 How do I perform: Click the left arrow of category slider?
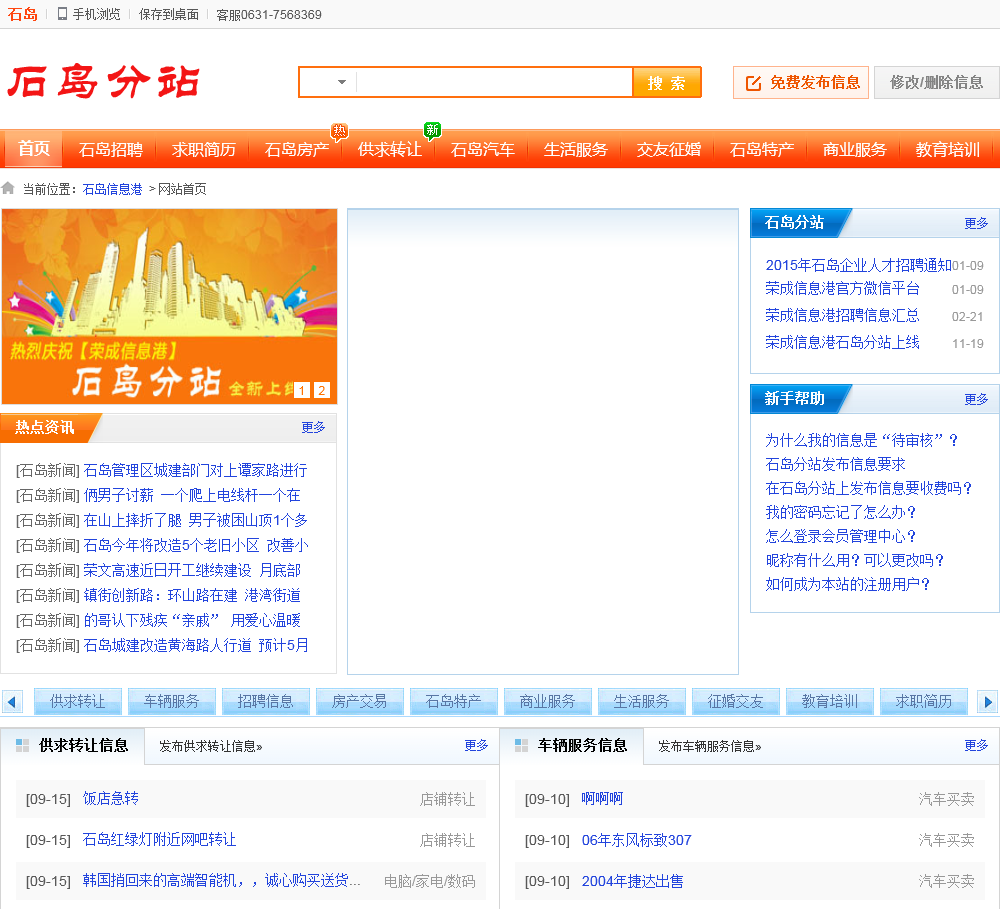(x=12, y=702)
